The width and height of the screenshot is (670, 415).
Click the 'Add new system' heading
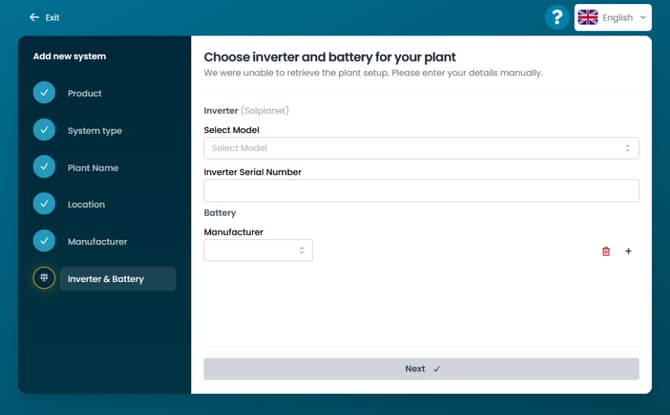coord(70,56)
